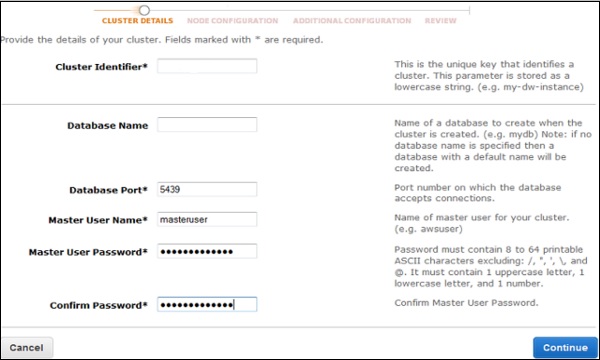Continue to the next wizard page
600x360 pixels.
point(565,347)
